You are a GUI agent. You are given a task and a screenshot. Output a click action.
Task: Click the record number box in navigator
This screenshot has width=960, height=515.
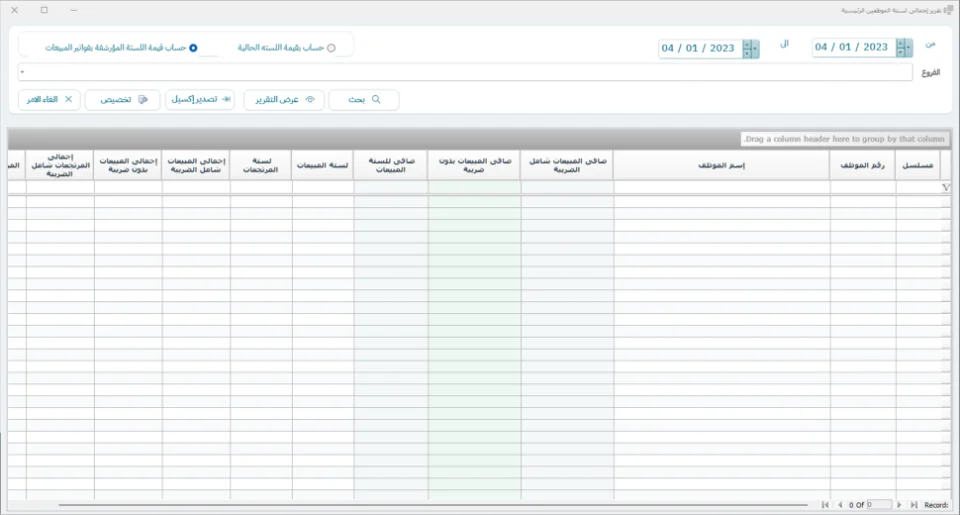tap(879, 505)
